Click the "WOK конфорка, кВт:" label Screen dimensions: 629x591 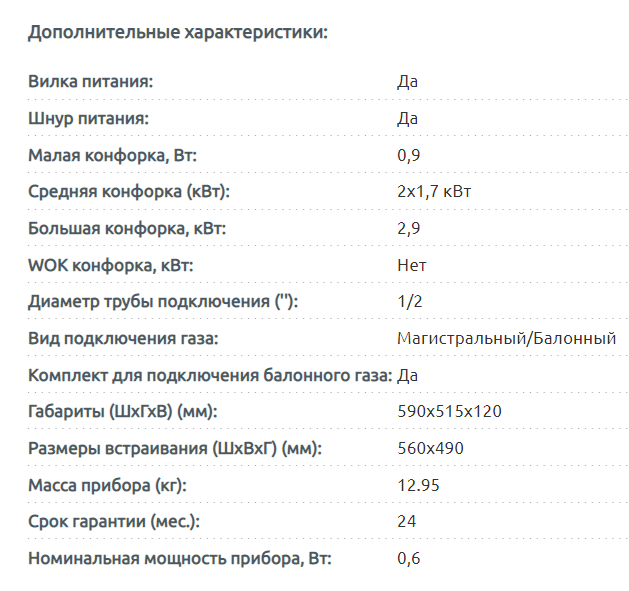110,265
